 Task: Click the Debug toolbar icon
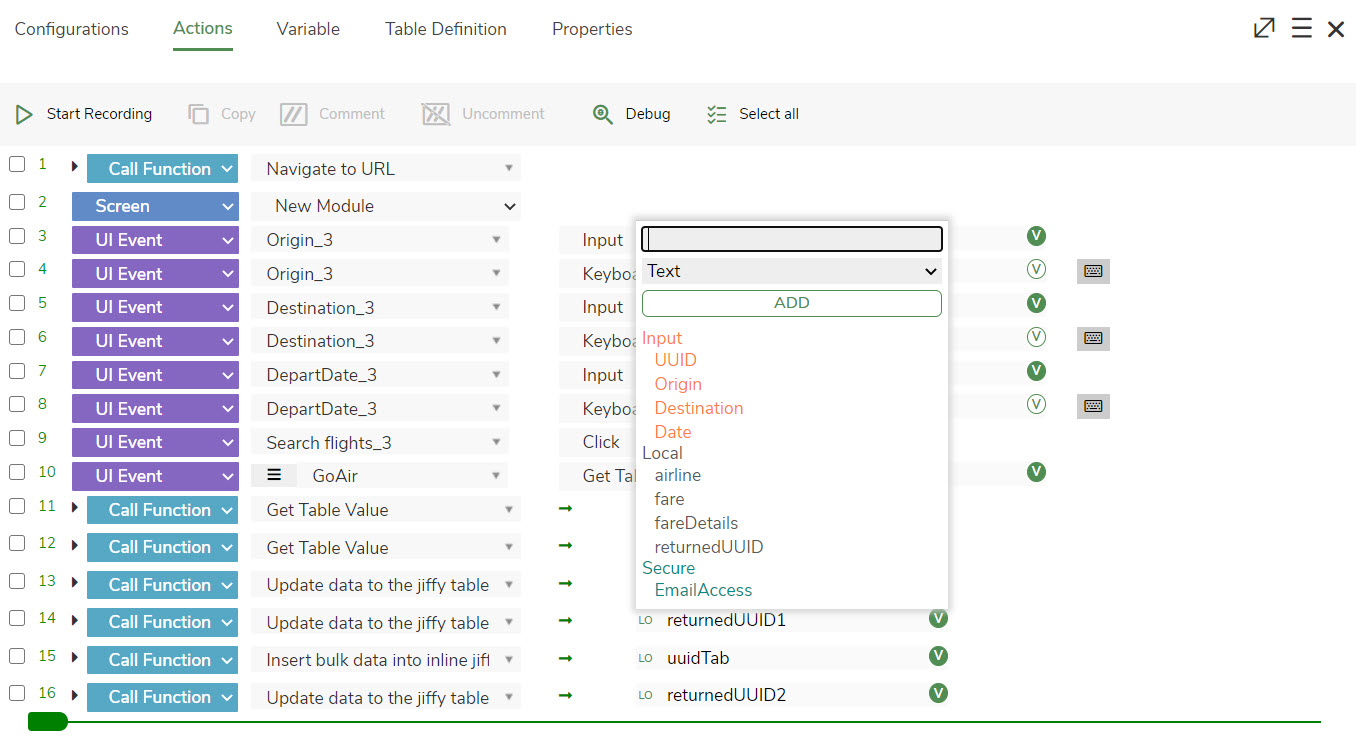coord(603,114)
